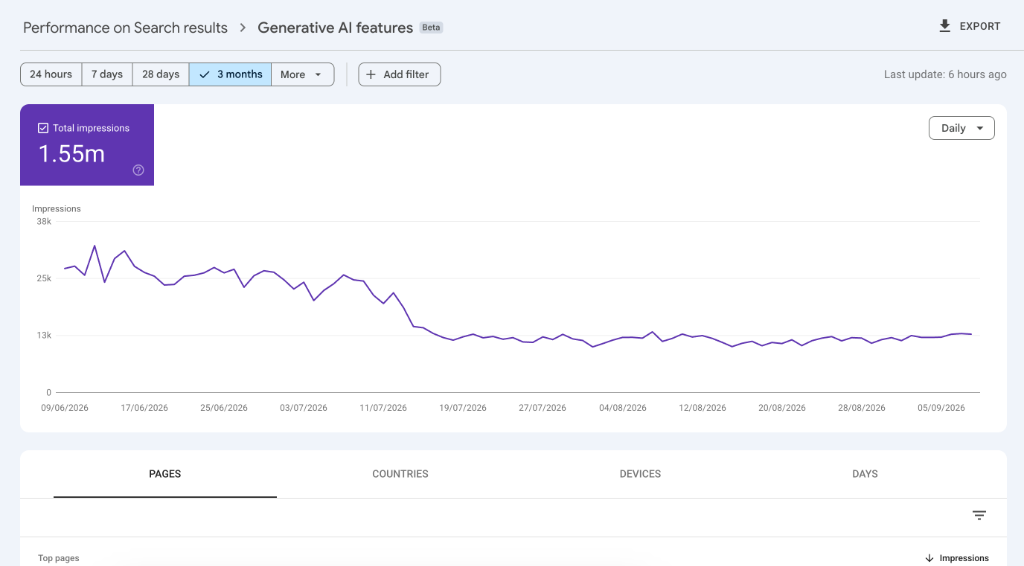Click the sort arrow next to Impressions column
The width and height of the screenshot is (1024, 566).
click(x=929, y=558)
